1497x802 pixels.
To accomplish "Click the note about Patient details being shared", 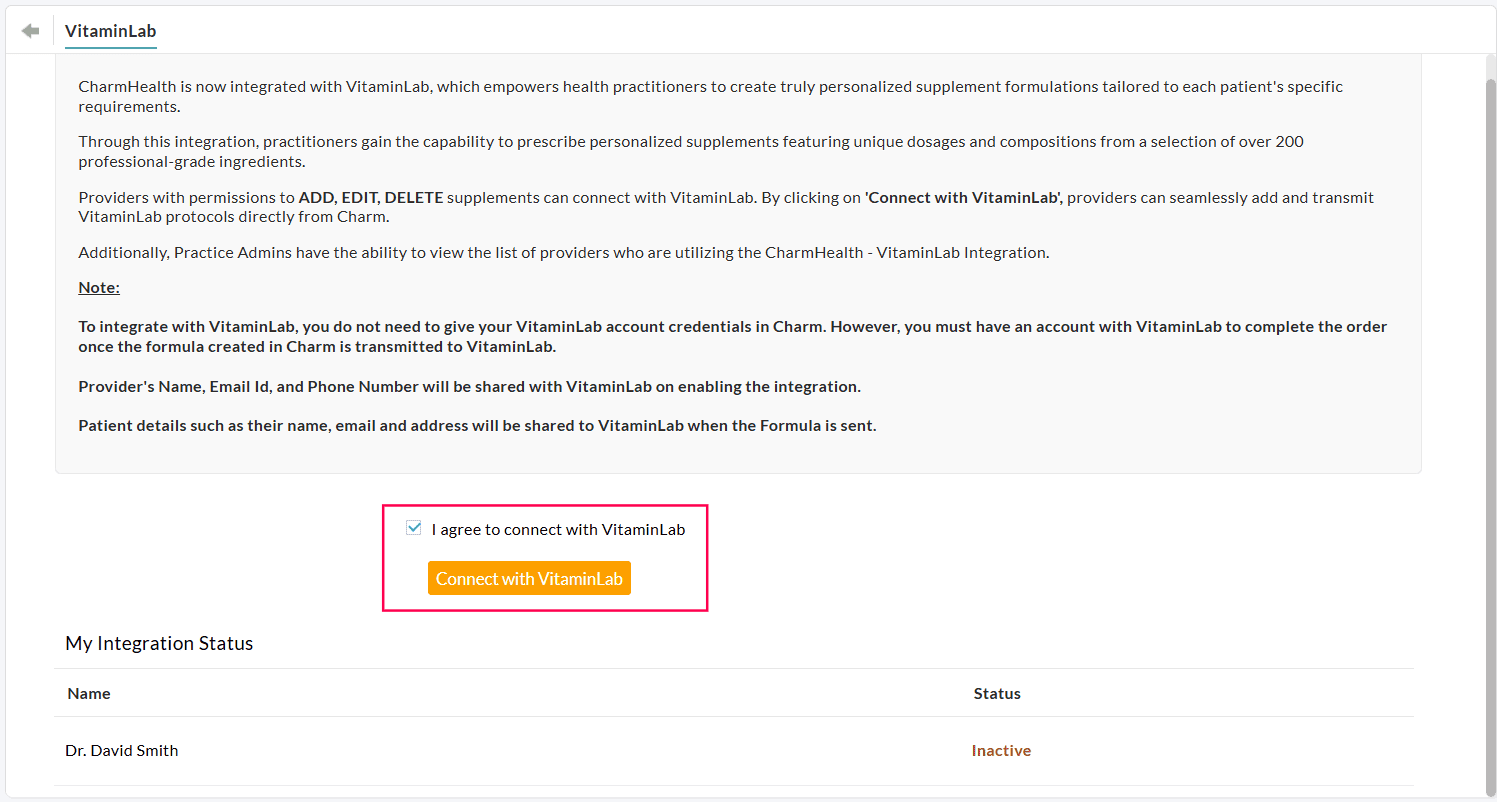I will (477, 426).
